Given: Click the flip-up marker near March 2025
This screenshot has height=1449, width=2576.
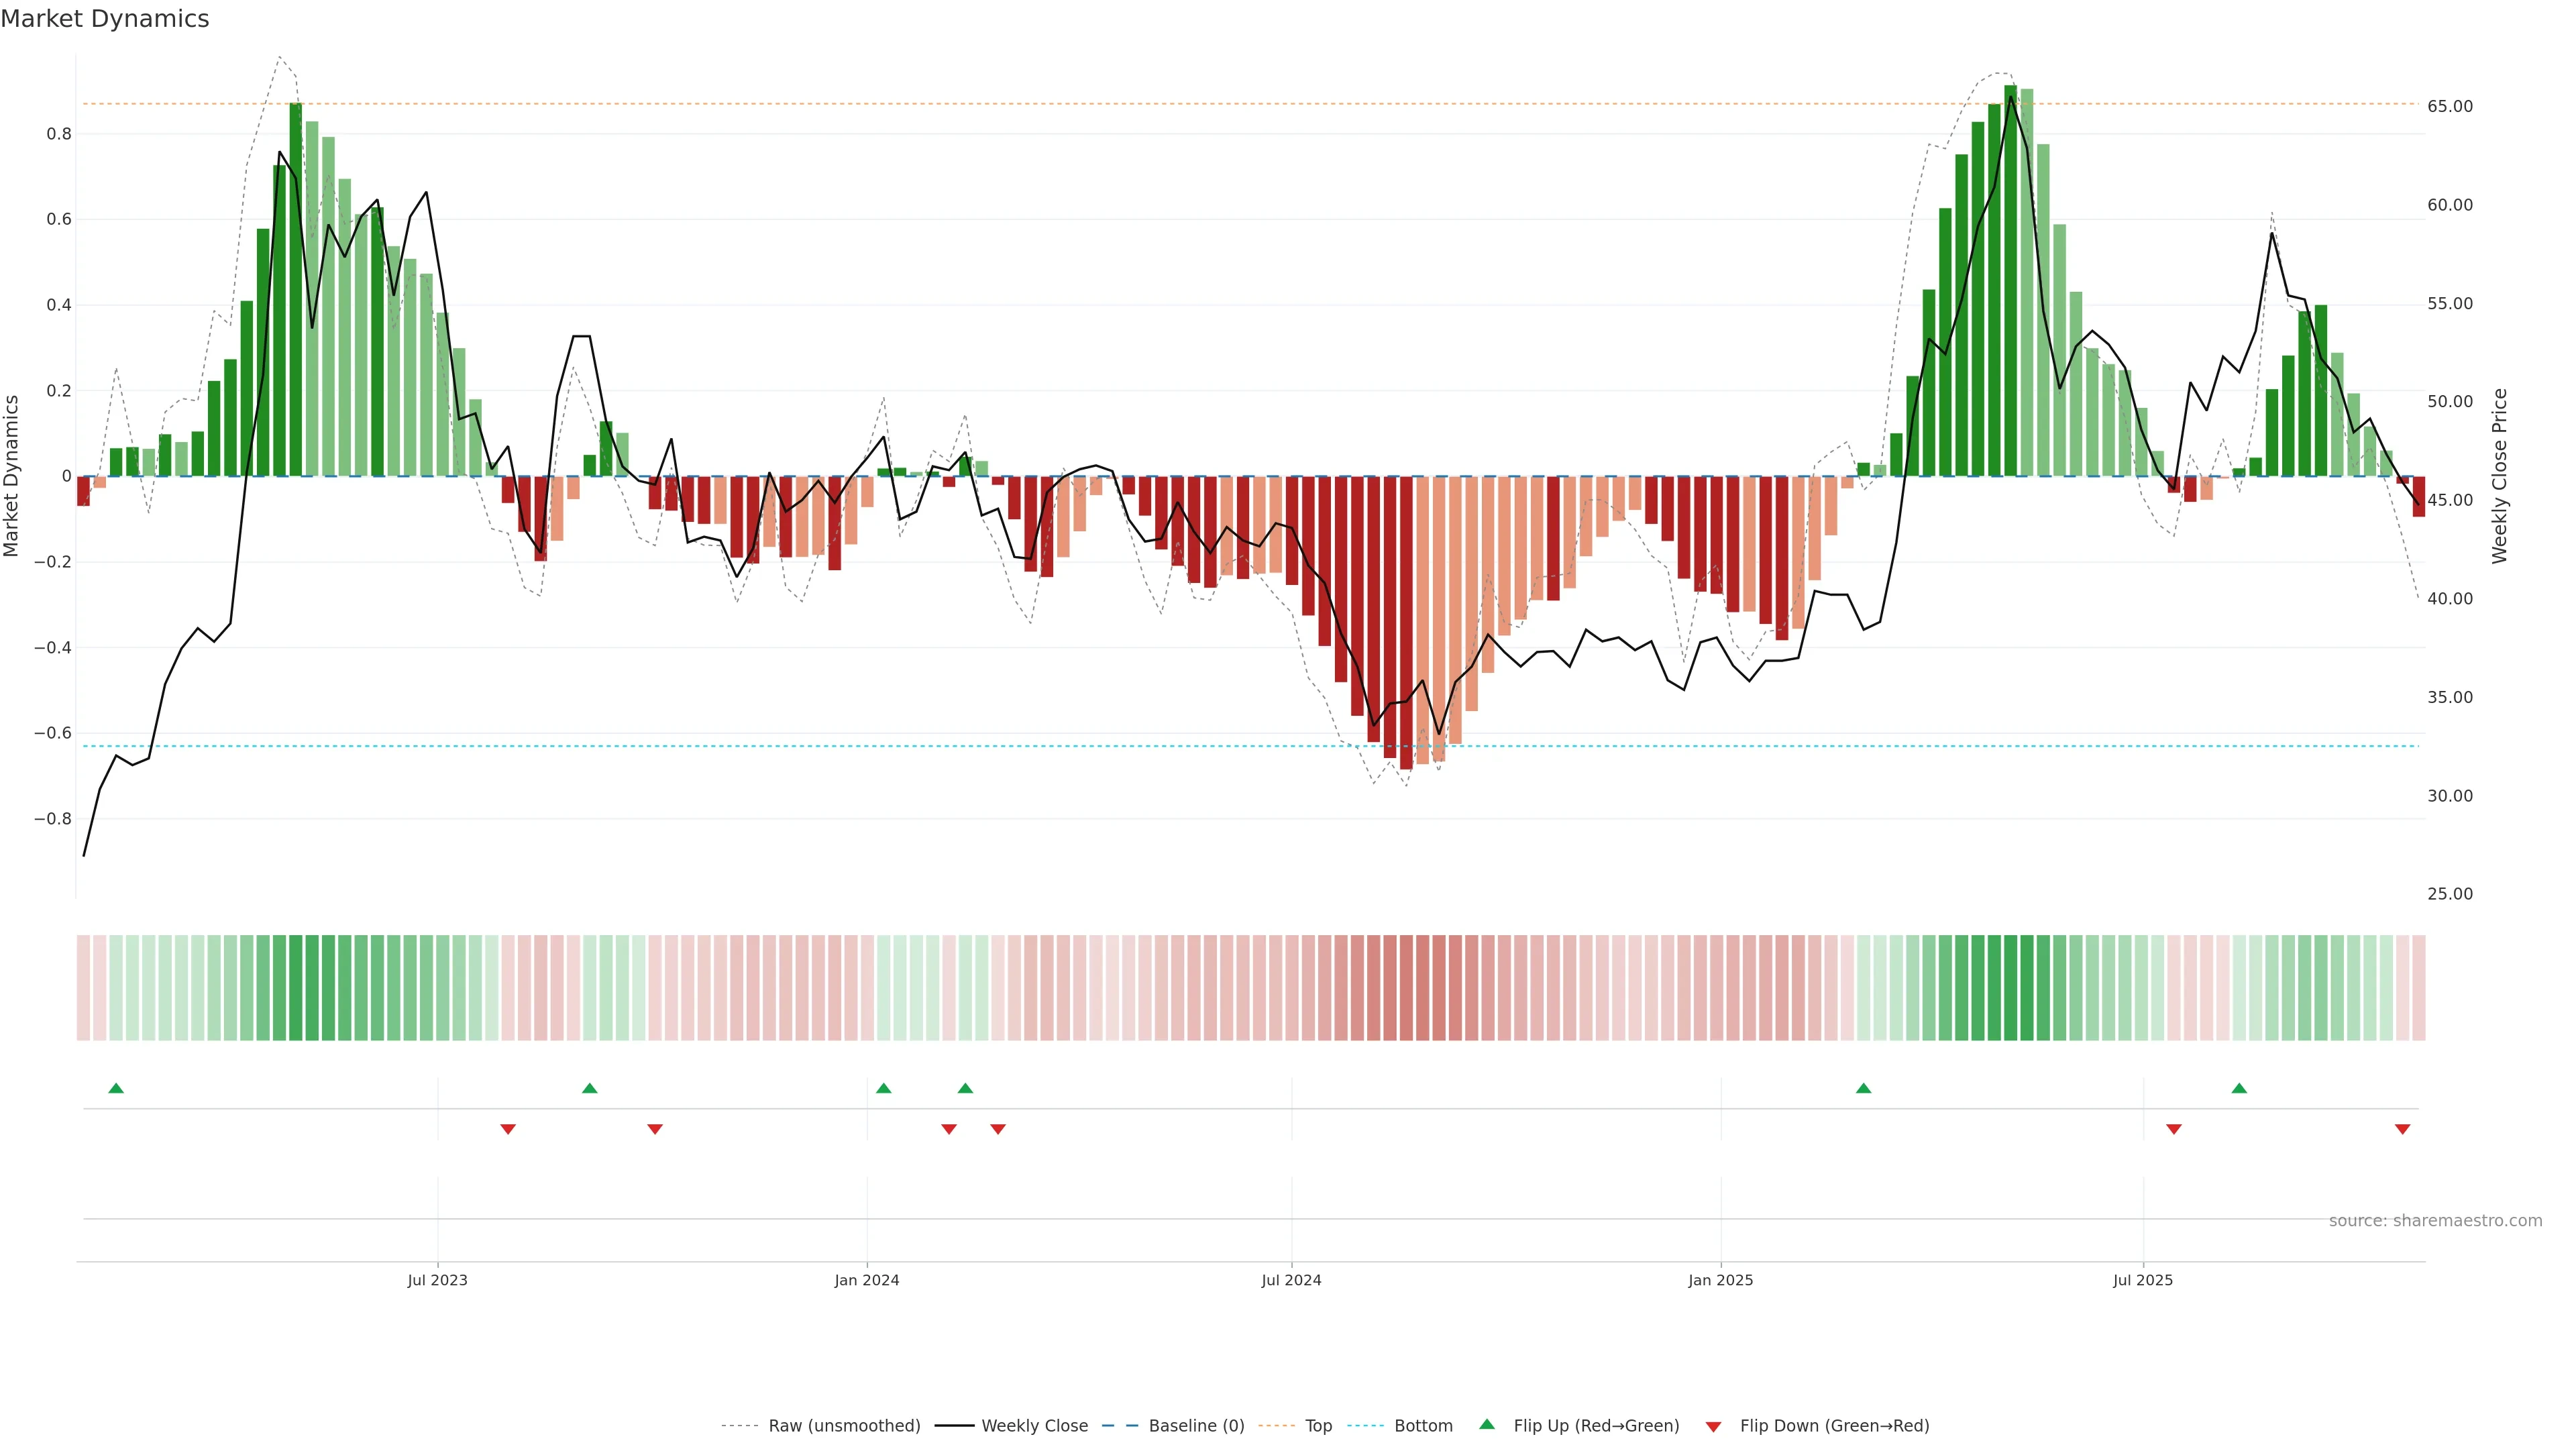Looking at the screenshot, I should point(1863,1088).
